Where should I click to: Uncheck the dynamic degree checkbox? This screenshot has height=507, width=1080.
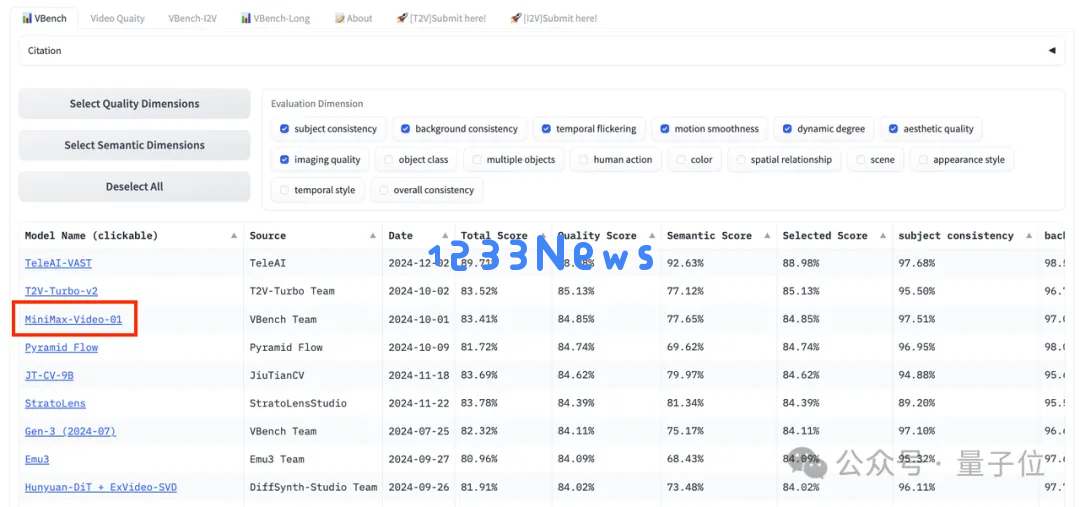point(787,129)
